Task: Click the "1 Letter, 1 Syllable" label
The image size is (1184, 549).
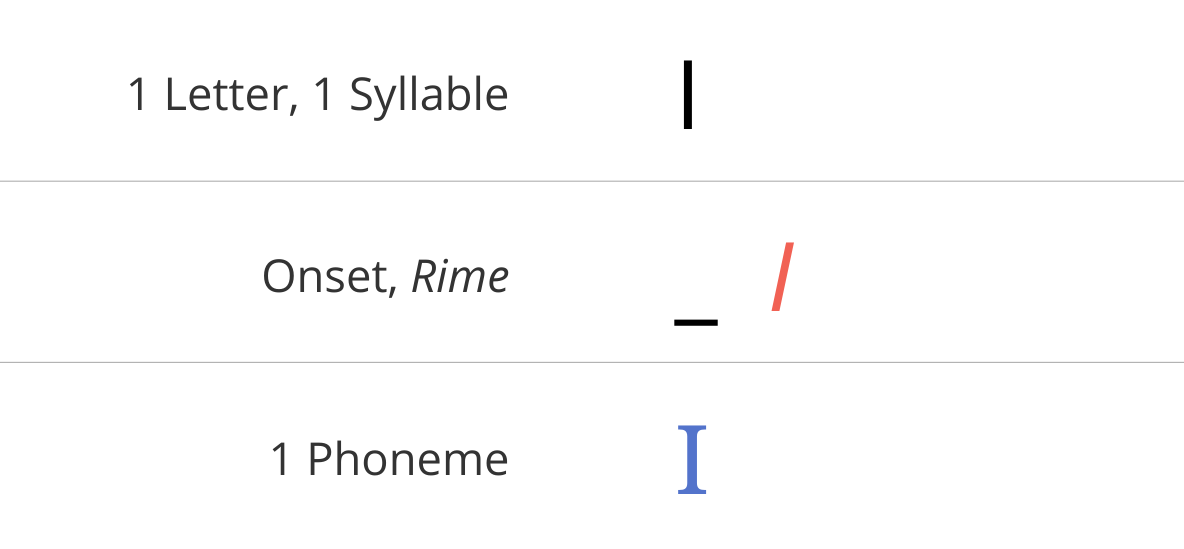Action: click(318, 96)
